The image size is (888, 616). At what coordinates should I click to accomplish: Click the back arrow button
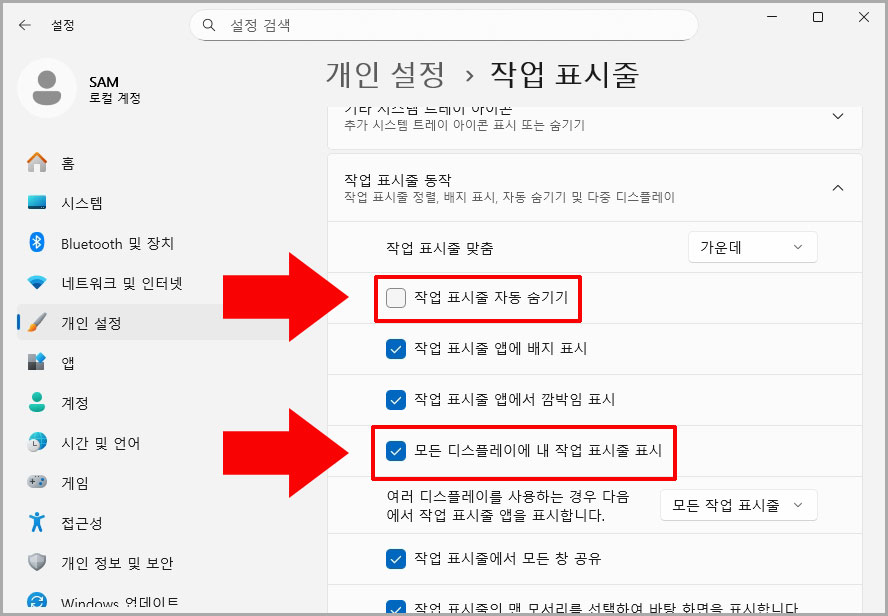[x=24, y=25]
